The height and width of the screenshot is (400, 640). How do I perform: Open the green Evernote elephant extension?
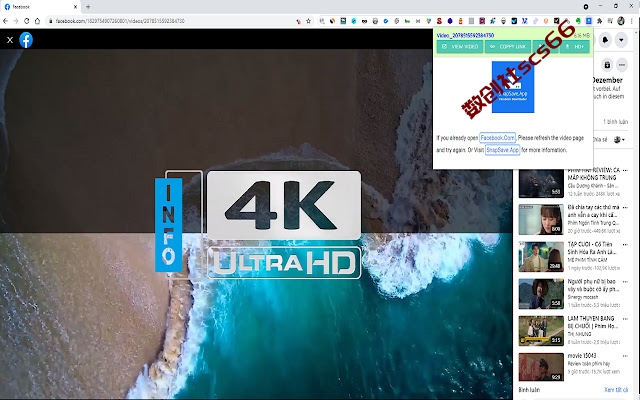tap(578, 21)
